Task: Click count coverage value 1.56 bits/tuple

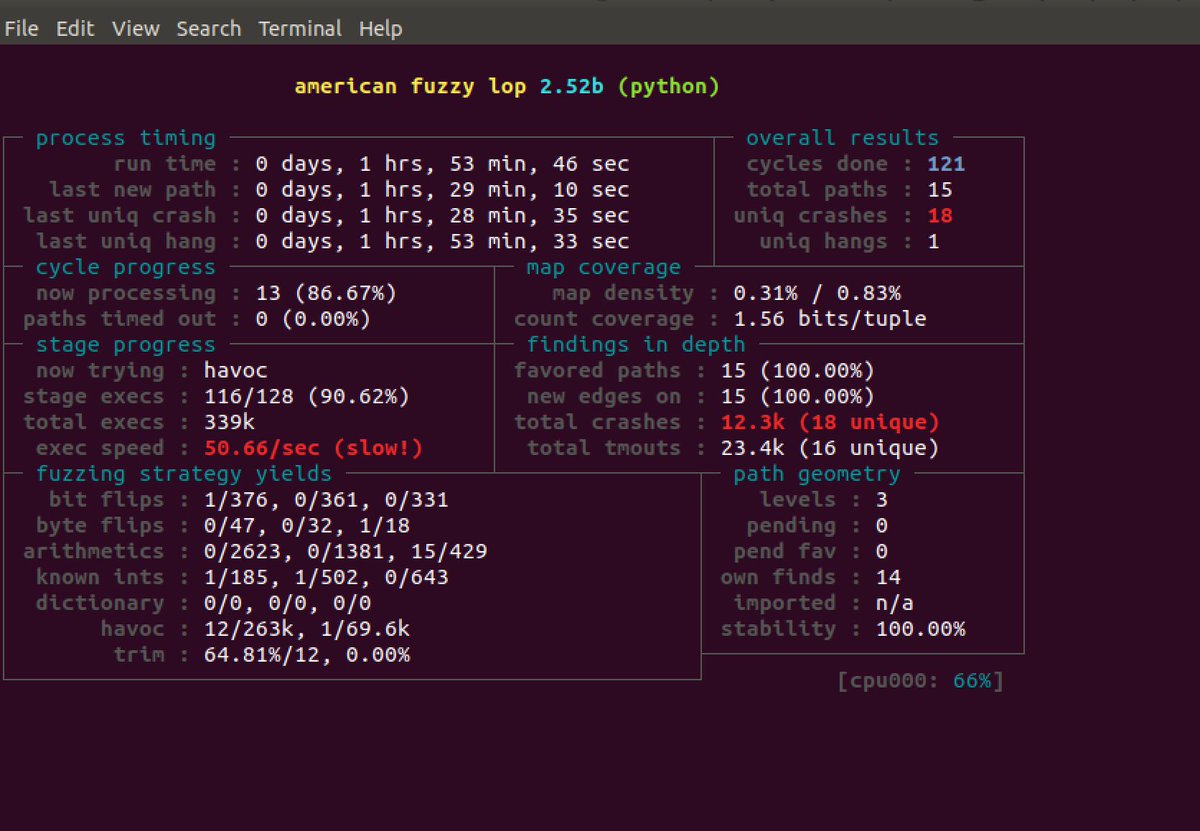Action: point(830,320)
